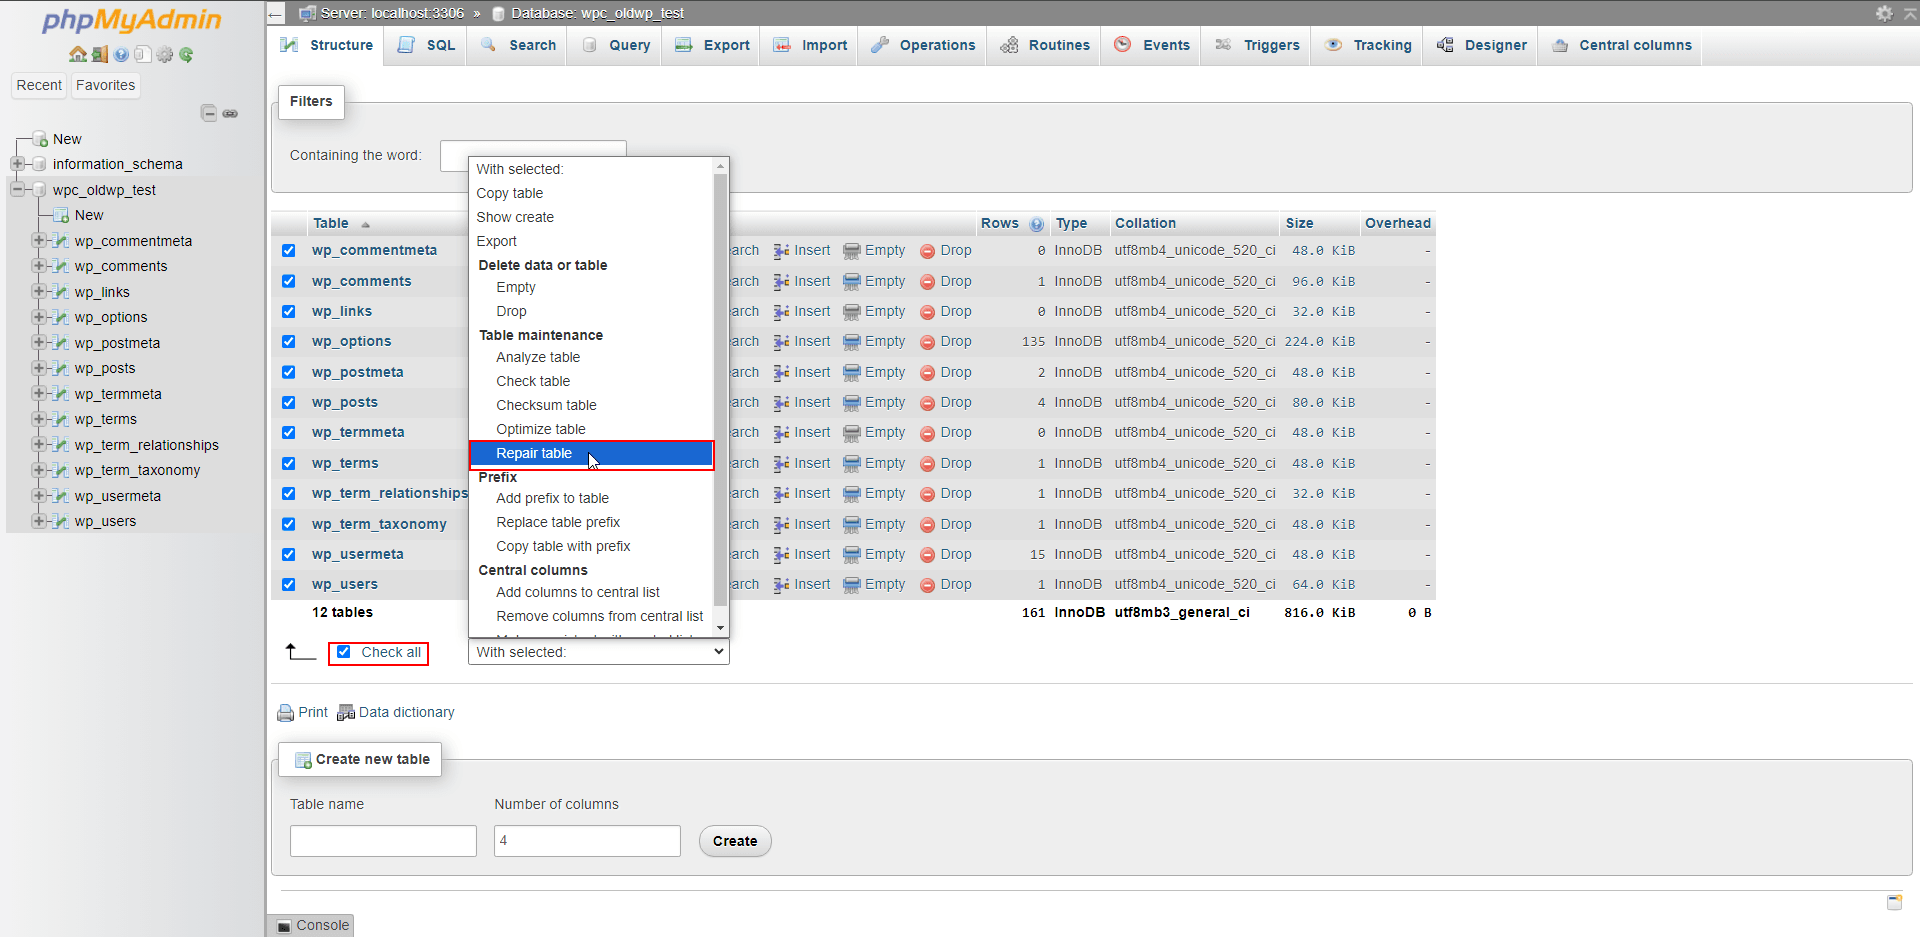Click the console toggle icon at bottom right
The height and width of the screenshot is (937, 1920).
click(x=1894, y=902)
